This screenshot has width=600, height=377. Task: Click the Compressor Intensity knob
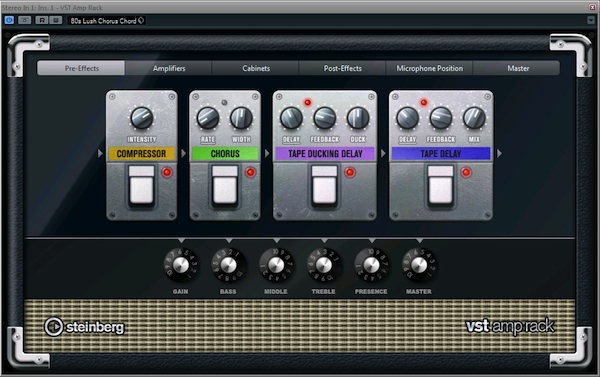[x=142, y=118]
